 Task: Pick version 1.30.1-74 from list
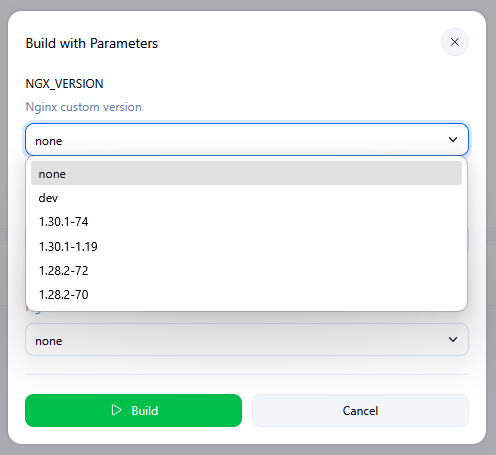[x=246, y=222]
